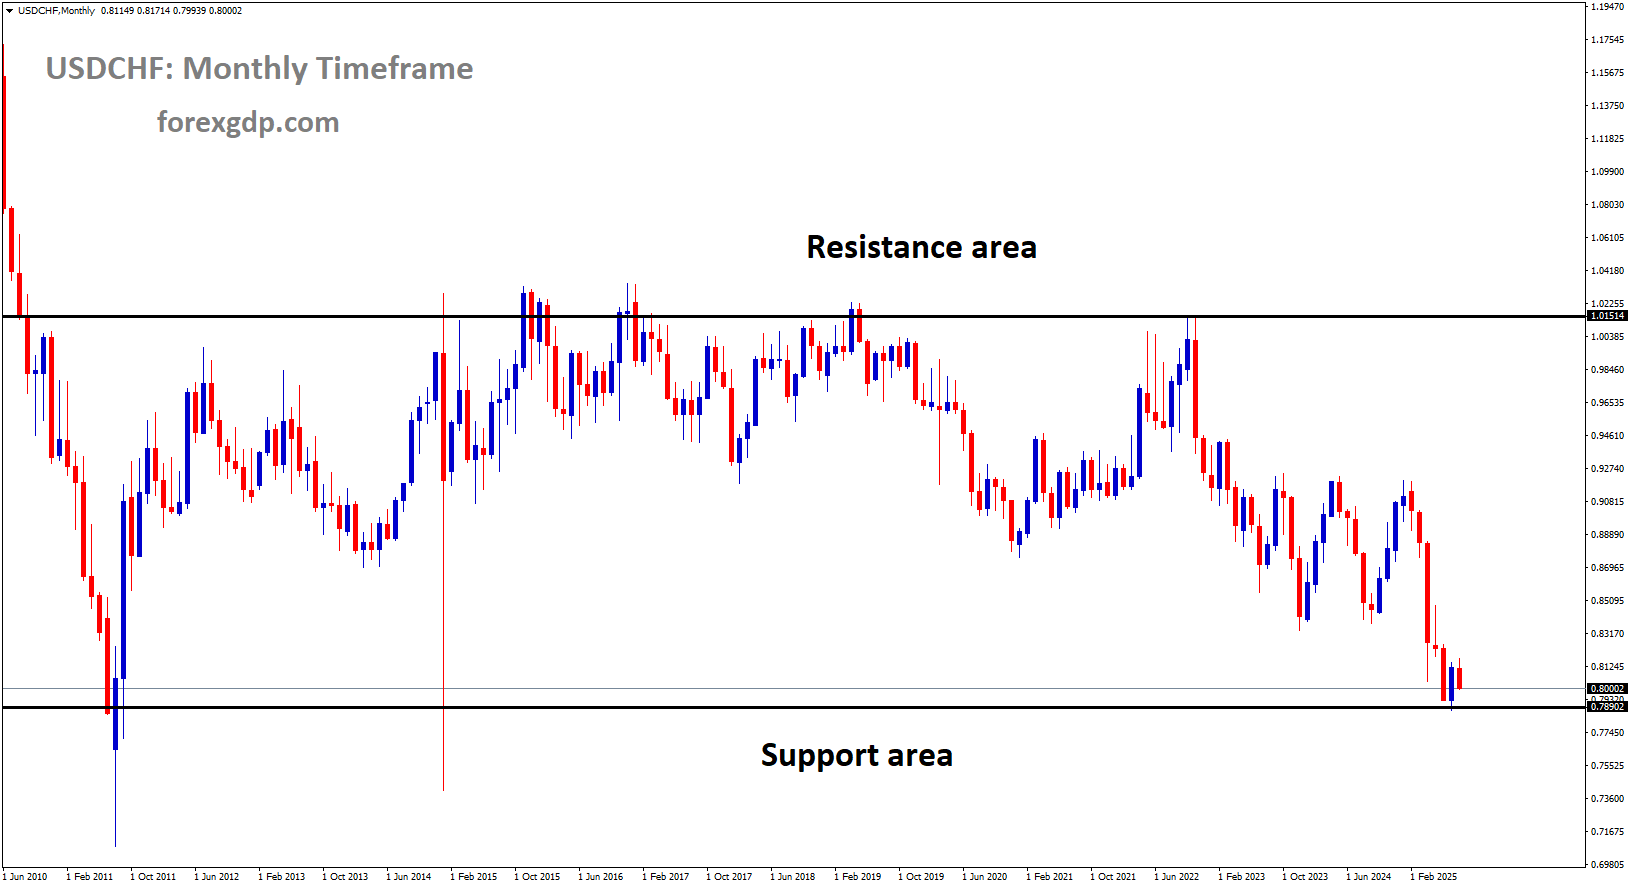Click the '1 Oct 2011' date label
The image size is (1631, 888).
point(153,877)
